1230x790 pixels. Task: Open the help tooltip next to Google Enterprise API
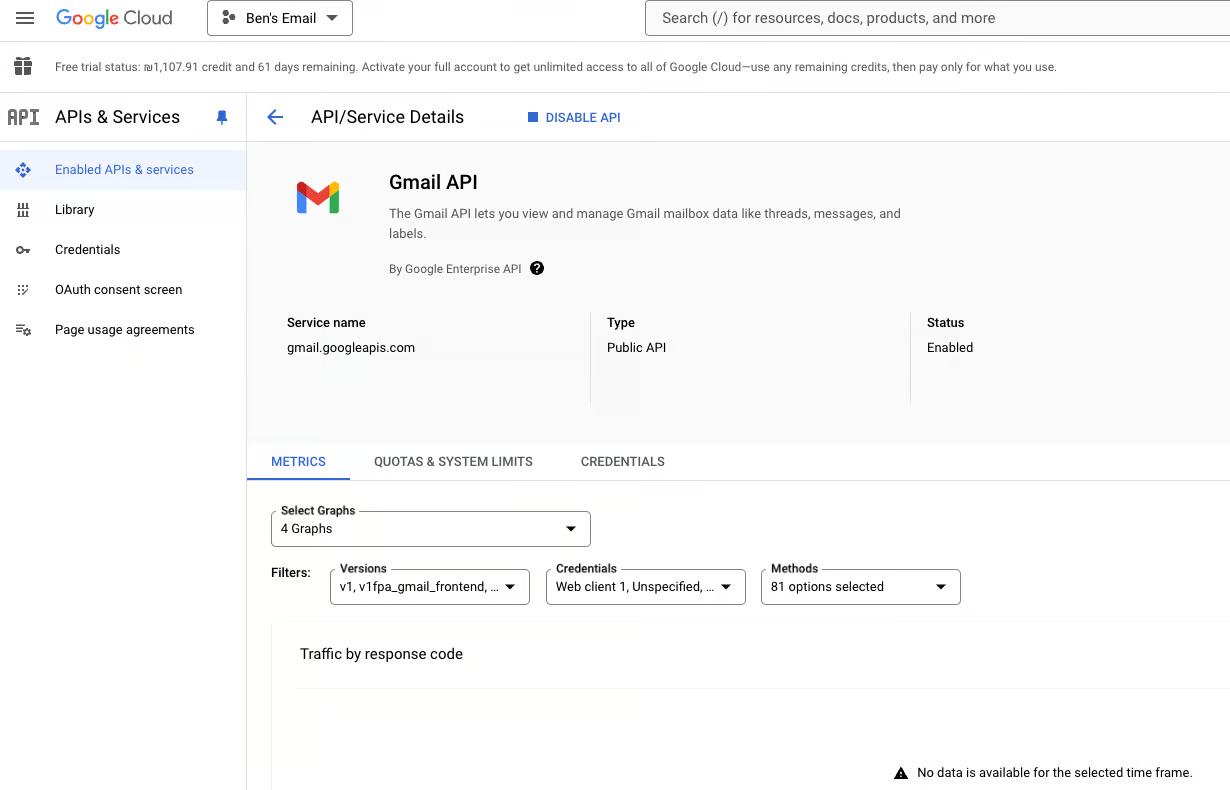coord(537,268)
